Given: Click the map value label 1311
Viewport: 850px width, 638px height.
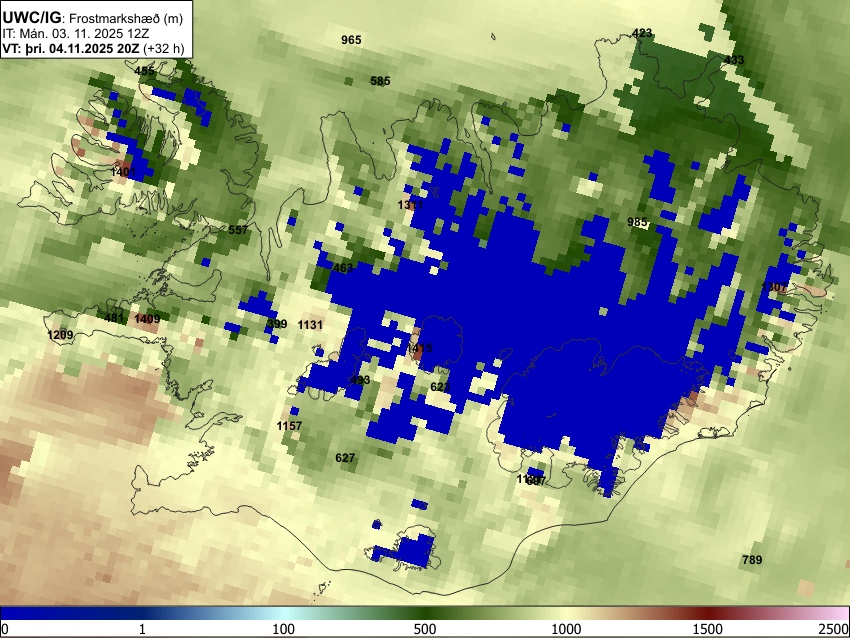Looking at the screenshot, I should 410,205.
